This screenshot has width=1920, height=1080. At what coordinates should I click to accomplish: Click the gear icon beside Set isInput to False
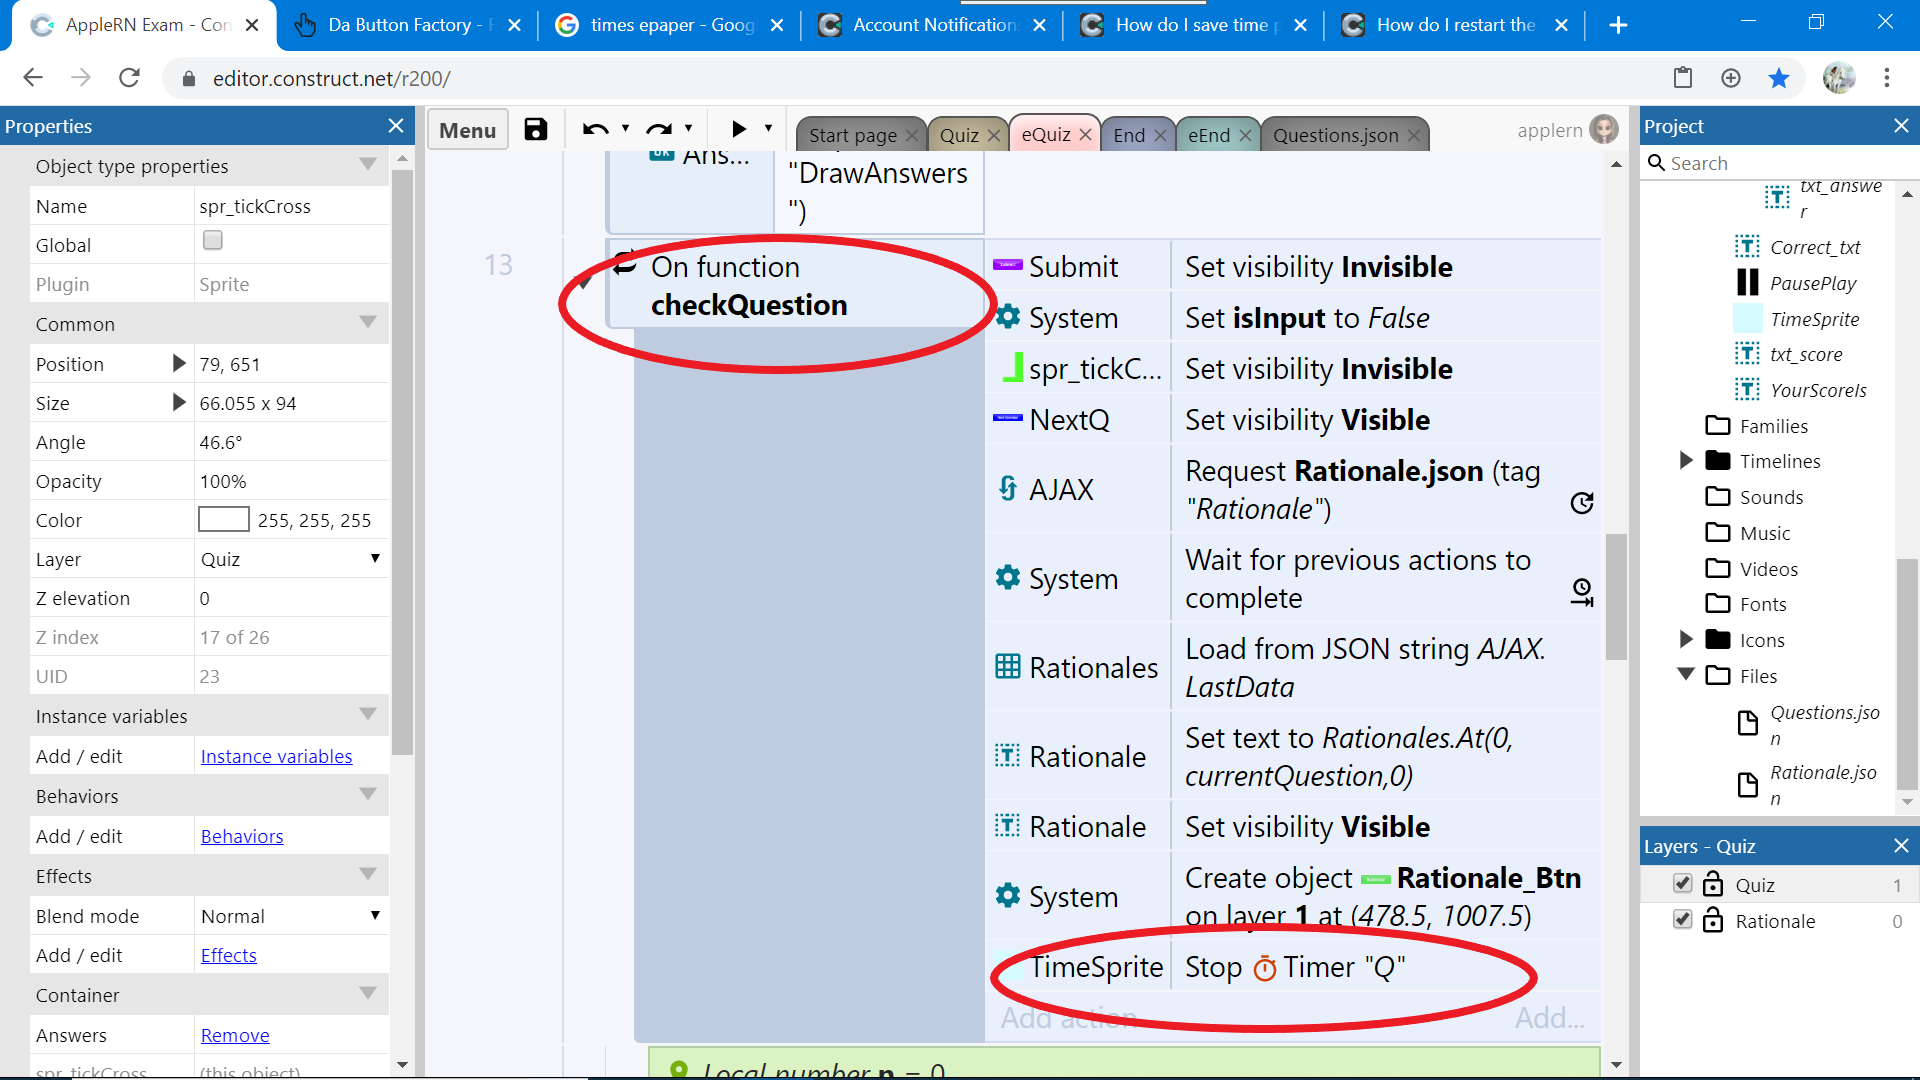1008,317
